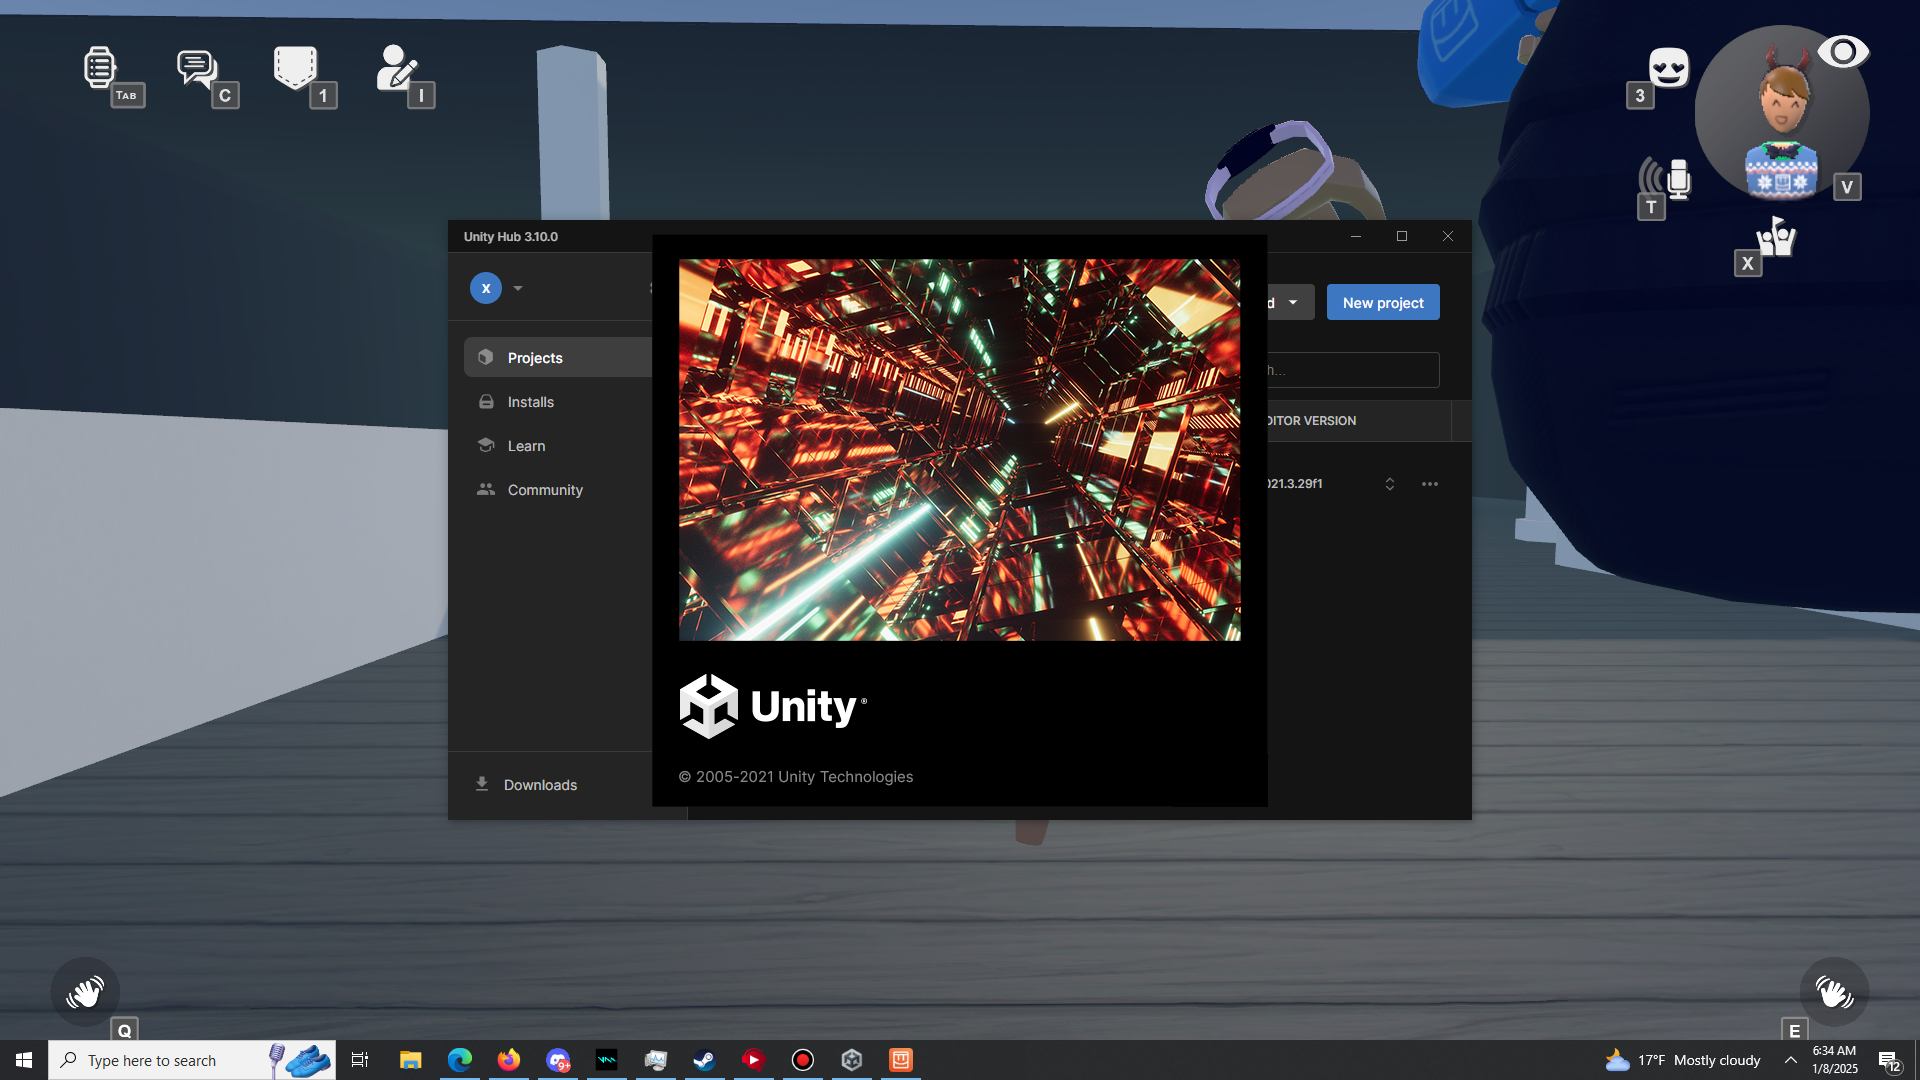Expand the account dropdown arrow
This screenshot has height=1080, width=1920.
518,288
